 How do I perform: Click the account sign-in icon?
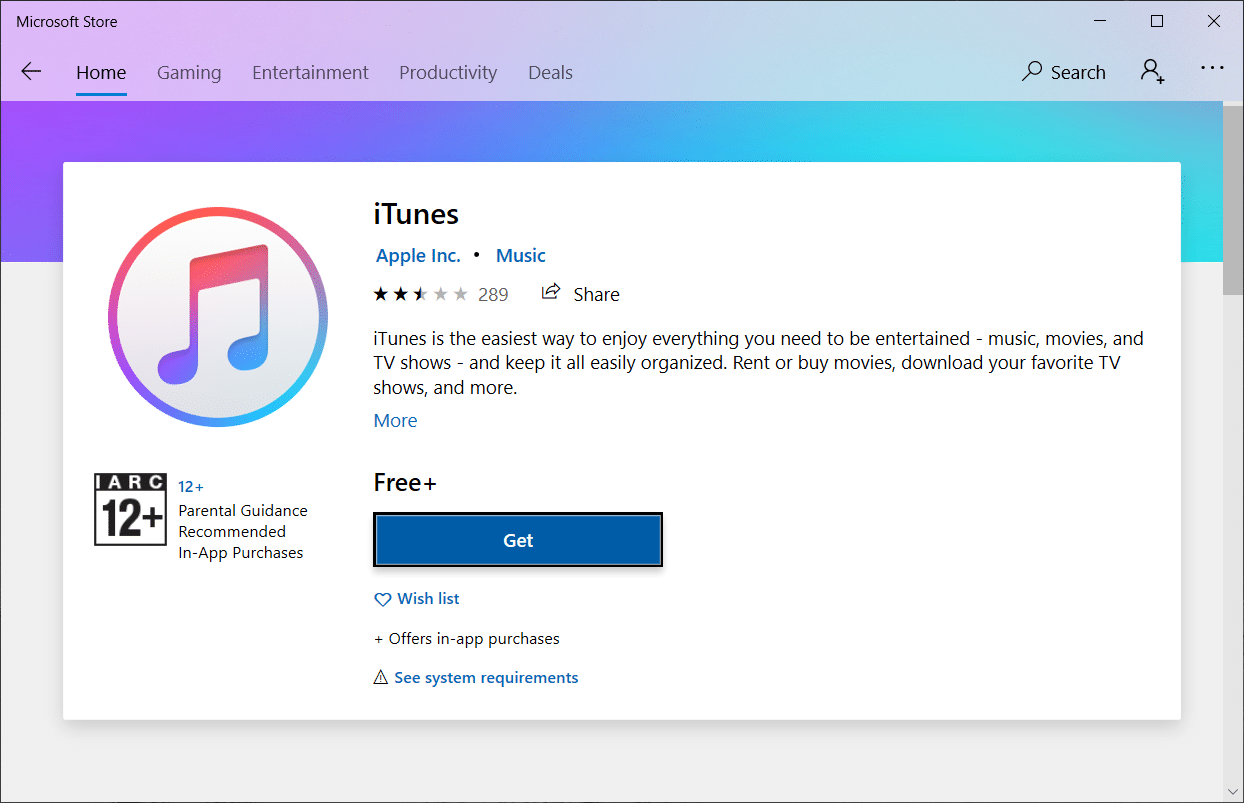1152,72
